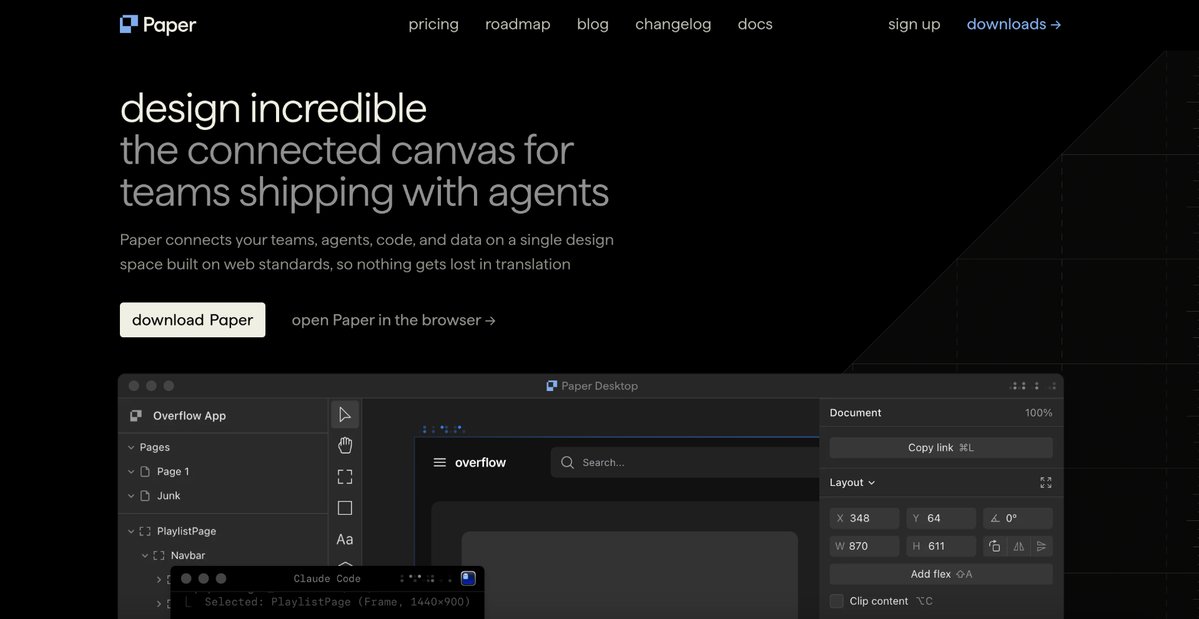Open the docs page
The height and width of the screenshot is (619, 1199).
click(x=754, y=22)
